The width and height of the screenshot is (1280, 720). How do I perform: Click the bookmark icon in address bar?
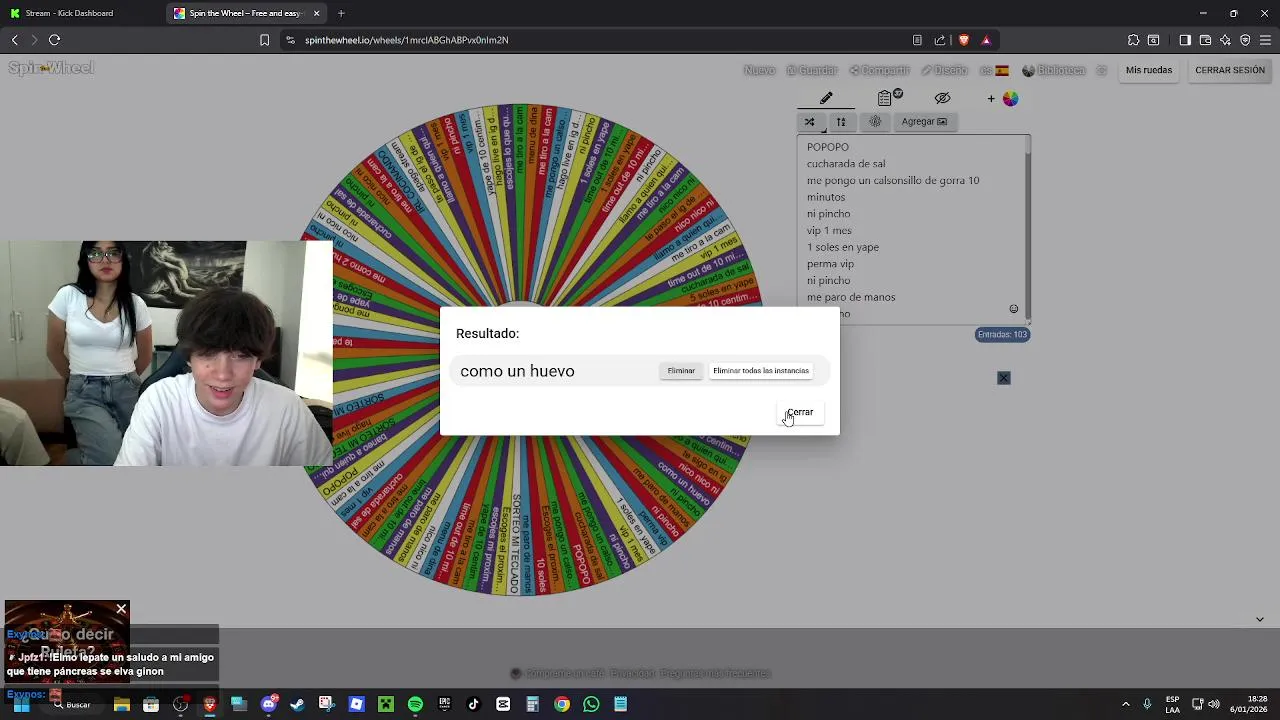click(x=264, y=40)
